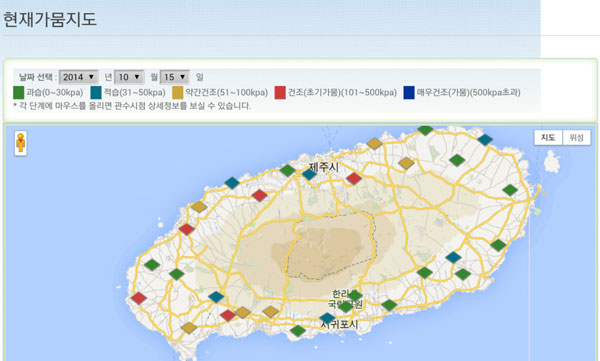Open the month dropdown showing 10
Viewport: 600px width, 361px height.
(x=129, y=77)
